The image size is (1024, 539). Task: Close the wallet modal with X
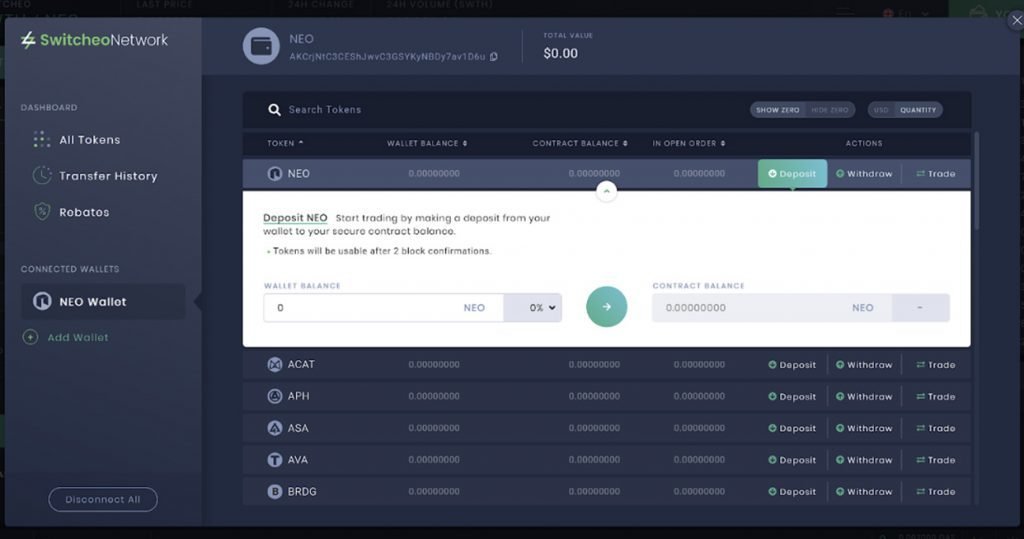1016,20
